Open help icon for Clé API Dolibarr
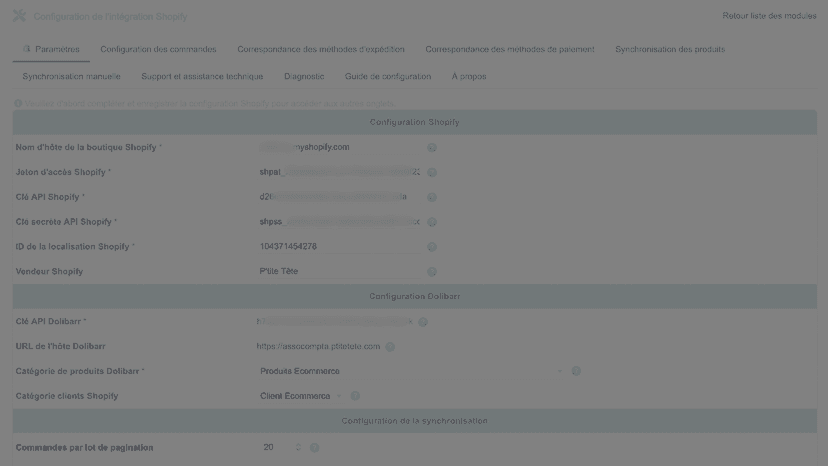The width and height of the screenshot is (828, 466). point(423,322)
